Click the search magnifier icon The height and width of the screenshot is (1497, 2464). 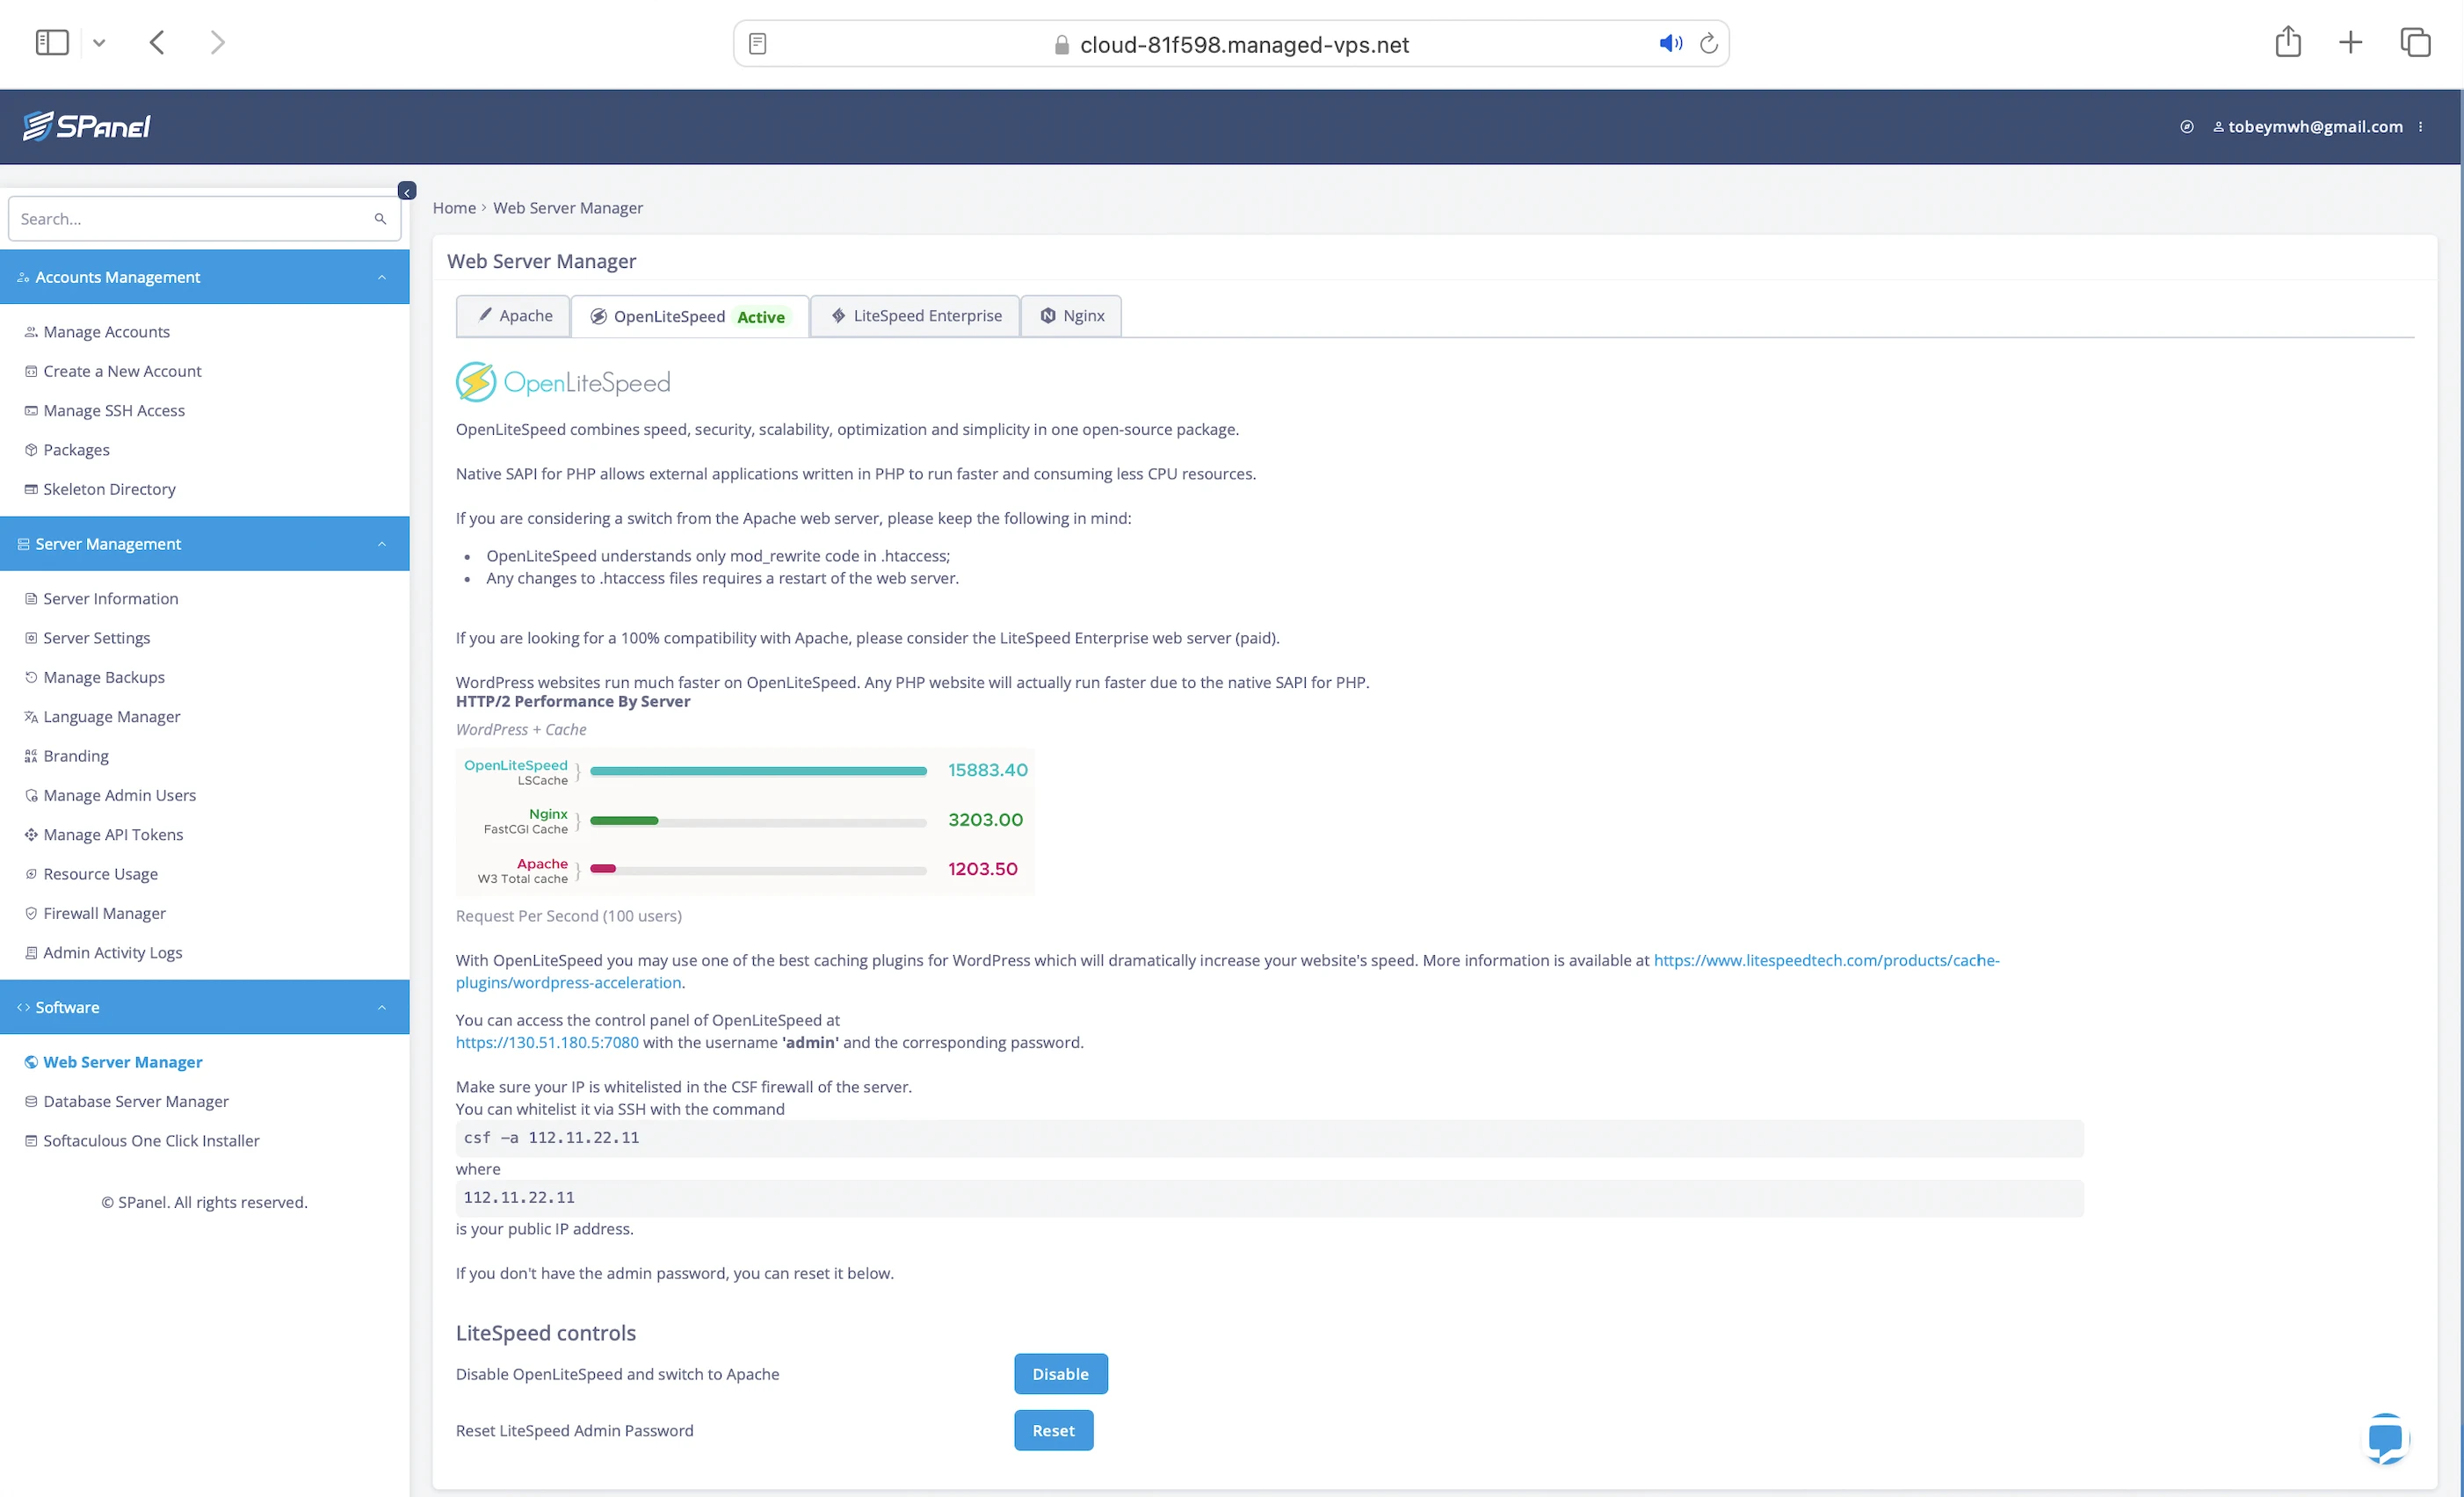click(x=380, y=219)
